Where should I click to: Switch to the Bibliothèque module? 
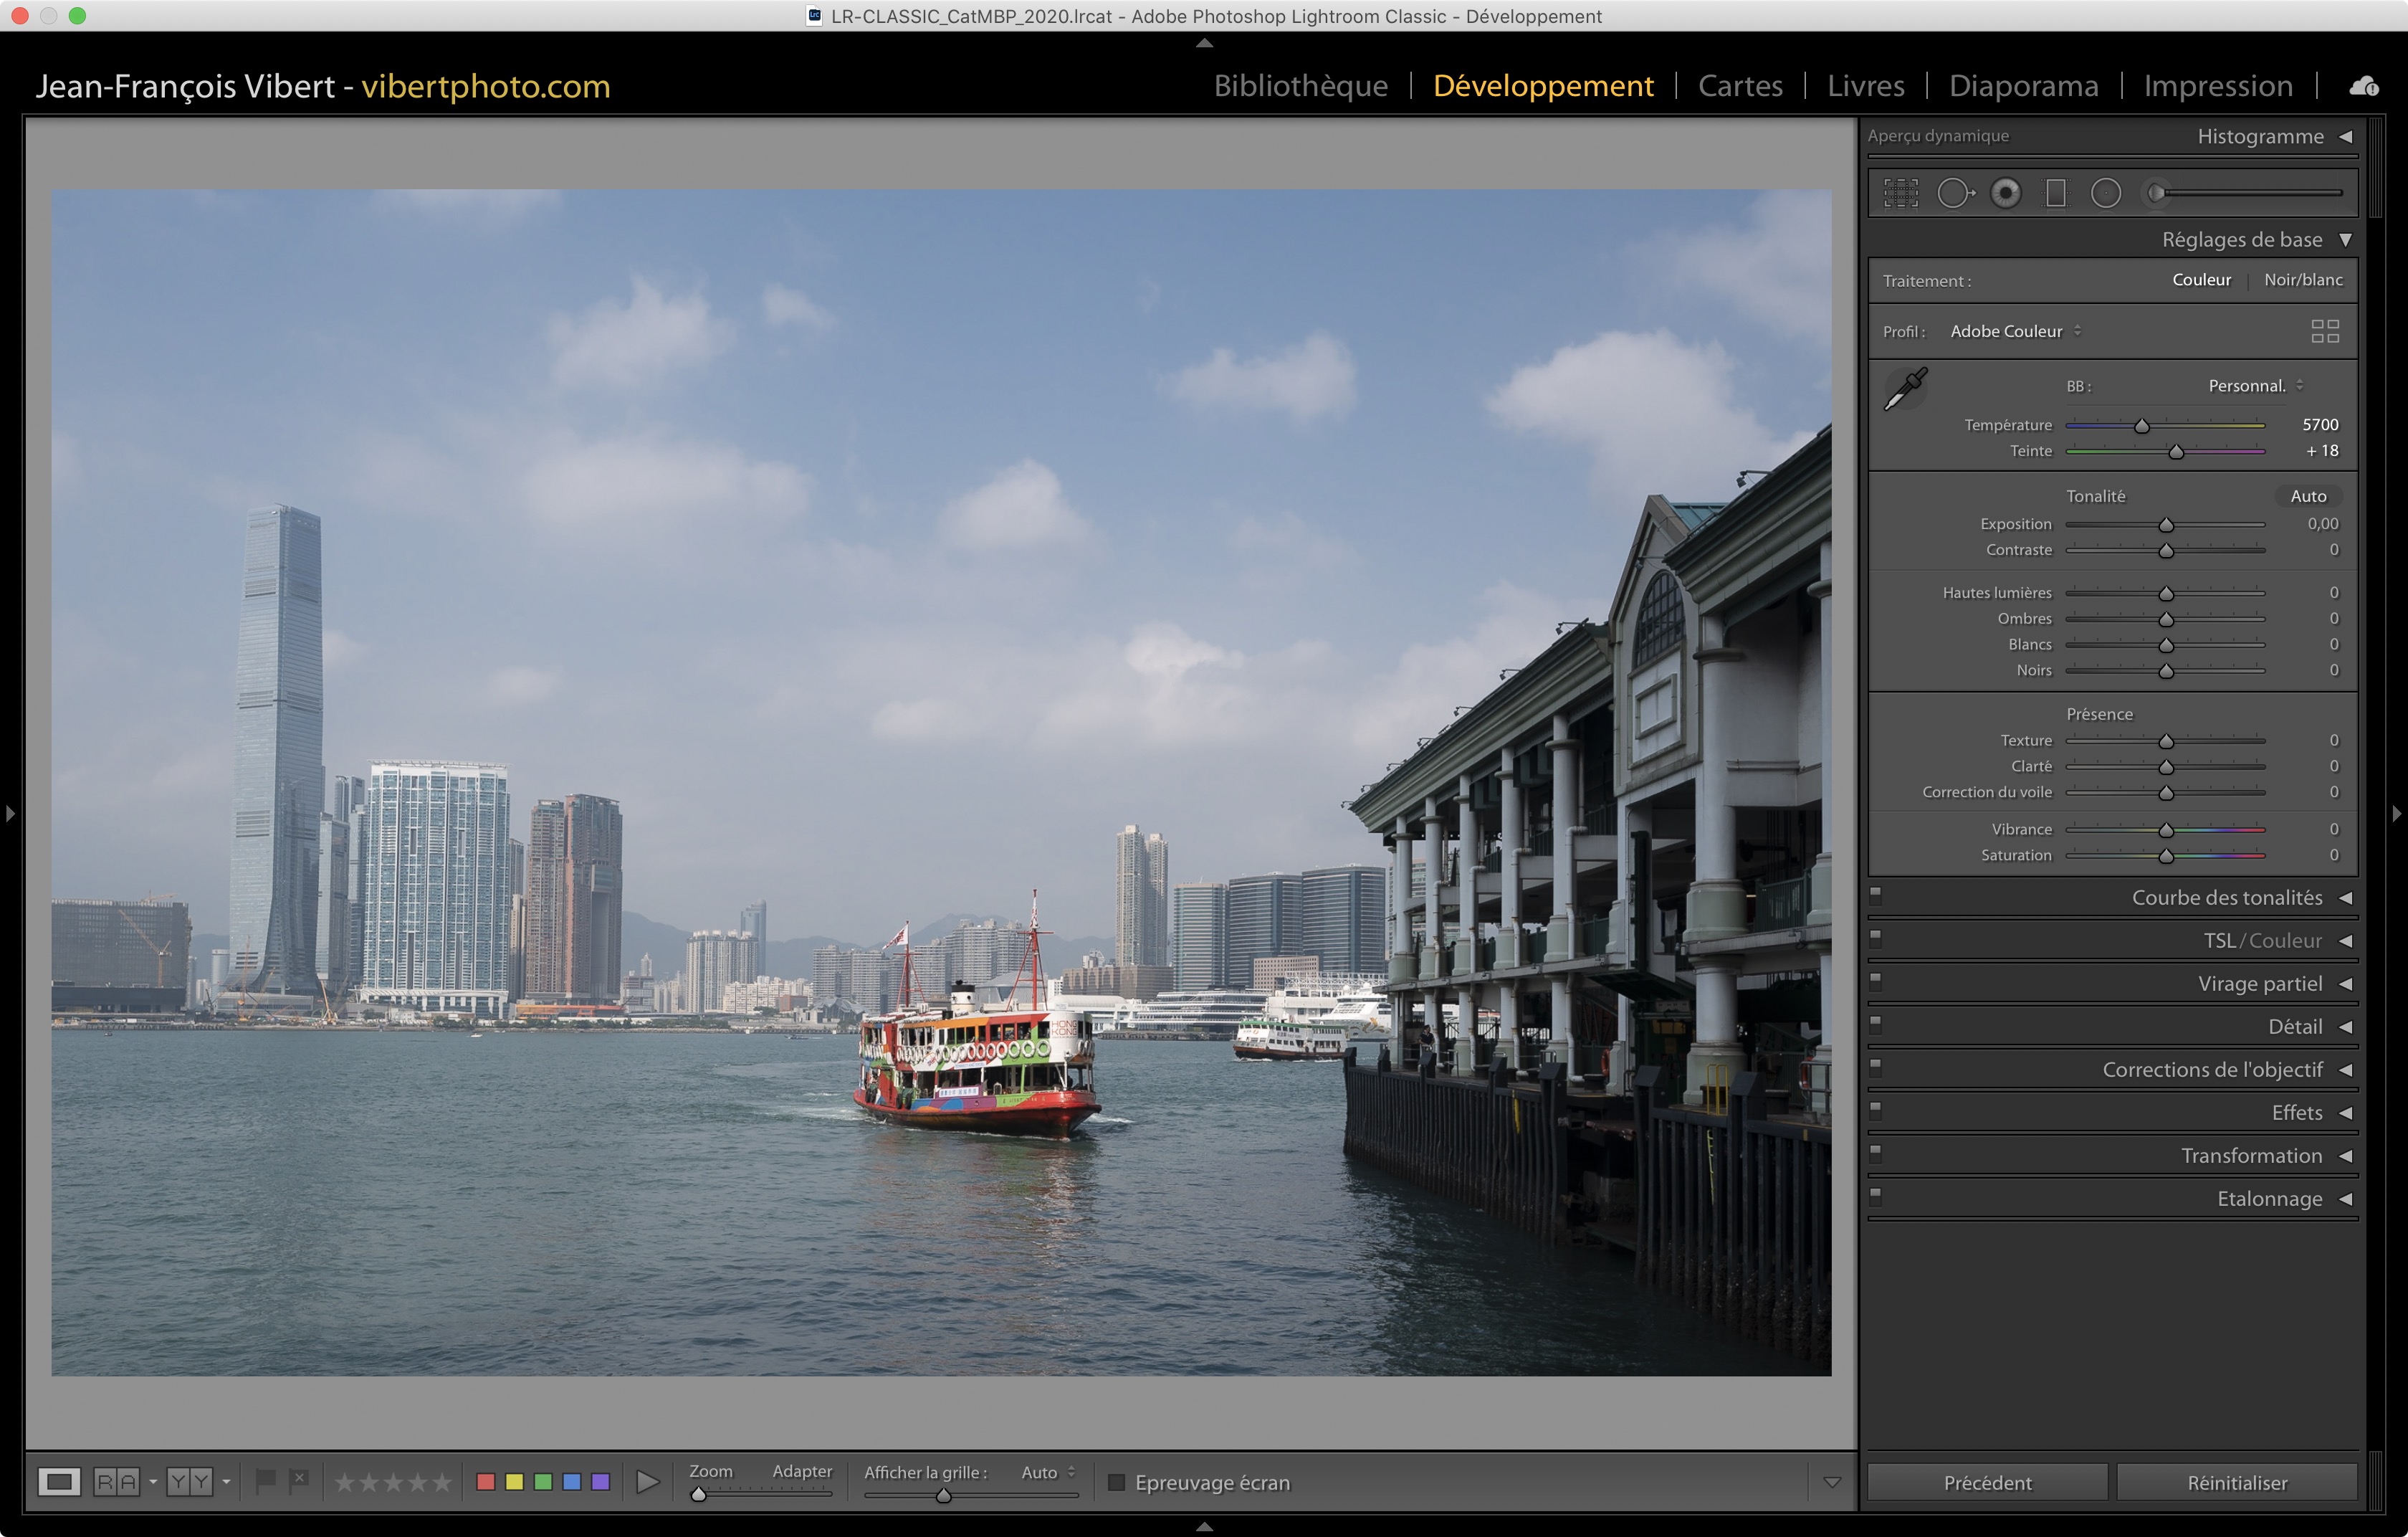(x=1300, y=86)
